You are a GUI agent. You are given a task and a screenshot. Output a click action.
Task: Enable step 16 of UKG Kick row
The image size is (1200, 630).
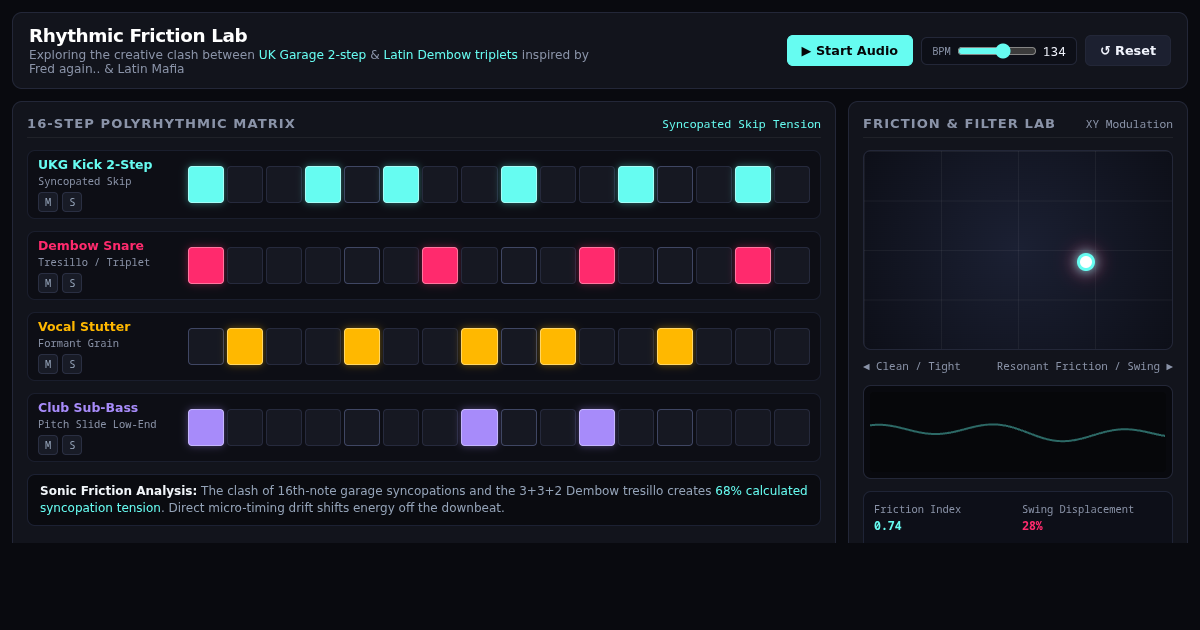(792, 185)
